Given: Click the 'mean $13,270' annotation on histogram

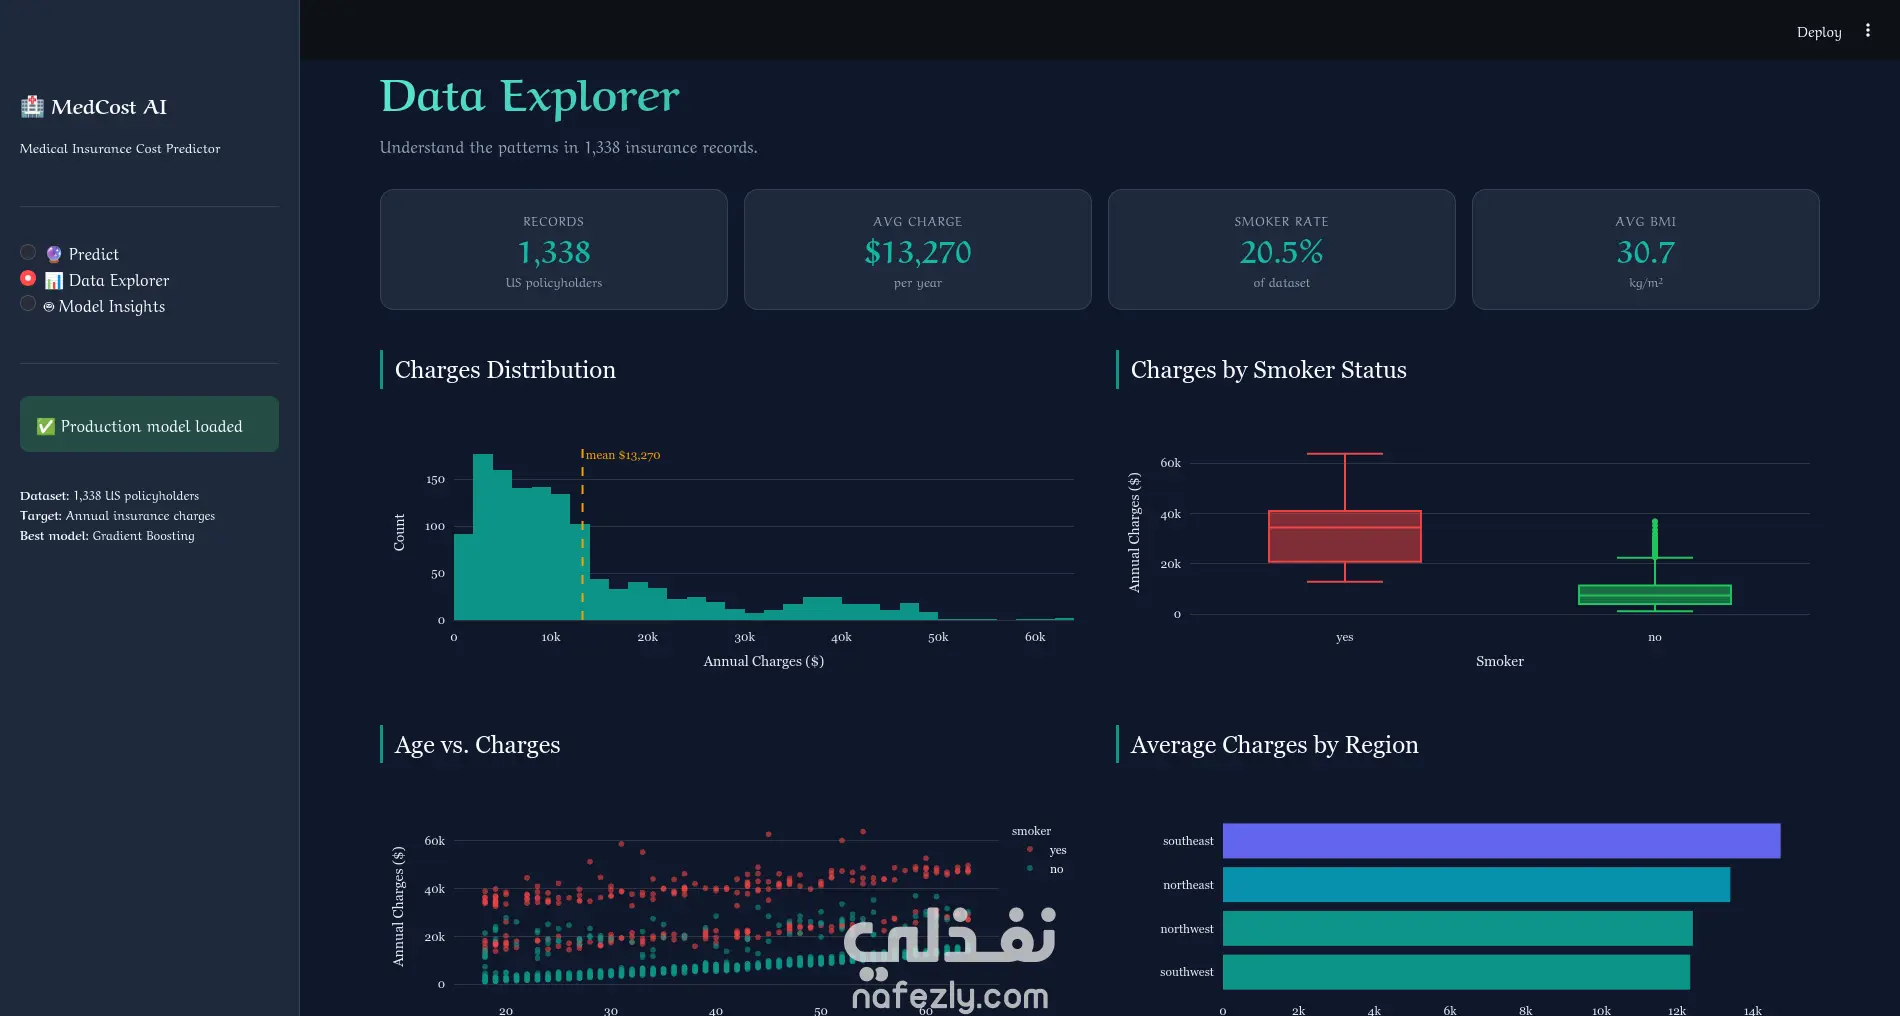Looking at the screenshot, I should pos(622,455).
